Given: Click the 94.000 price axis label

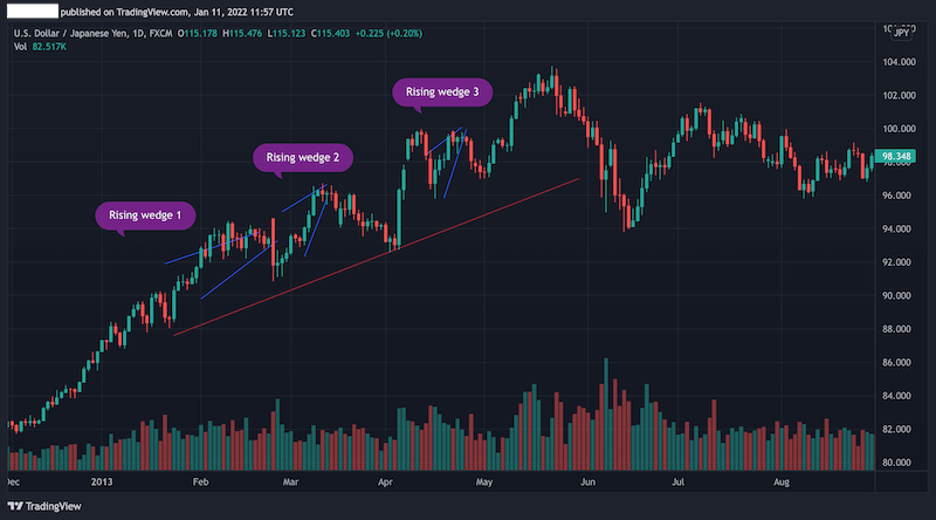Looking at the screenshot, I should [899, 229].
